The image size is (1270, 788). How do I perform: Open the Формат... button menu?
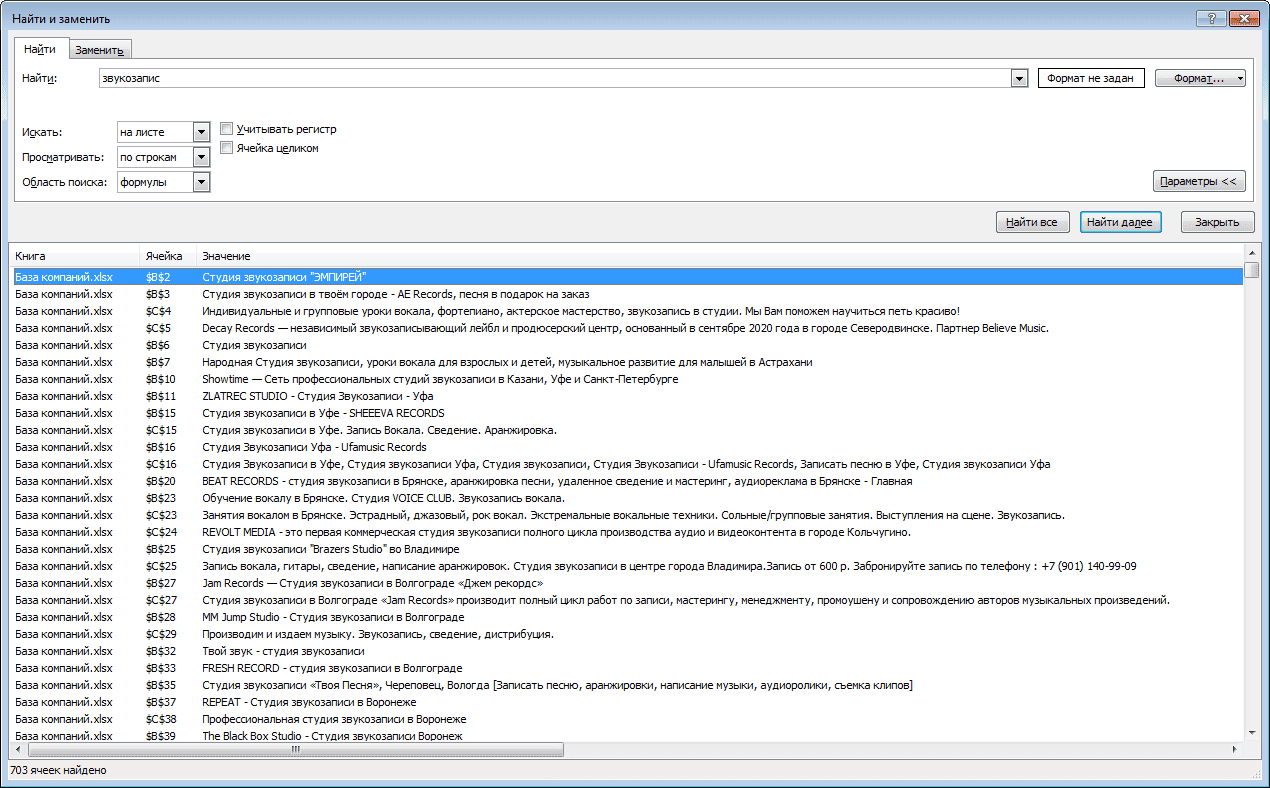pyautogui.click(x=1200, y=78)
